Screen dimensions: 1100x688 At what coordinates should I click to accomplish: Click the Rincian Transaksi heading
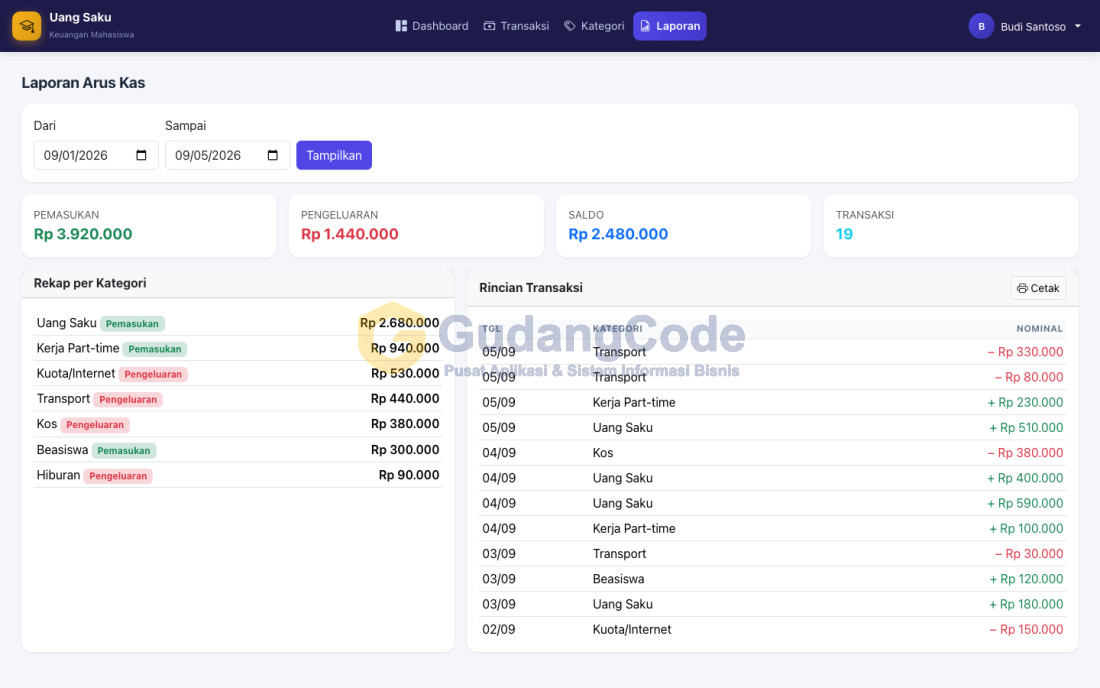(x=531, y=288)
